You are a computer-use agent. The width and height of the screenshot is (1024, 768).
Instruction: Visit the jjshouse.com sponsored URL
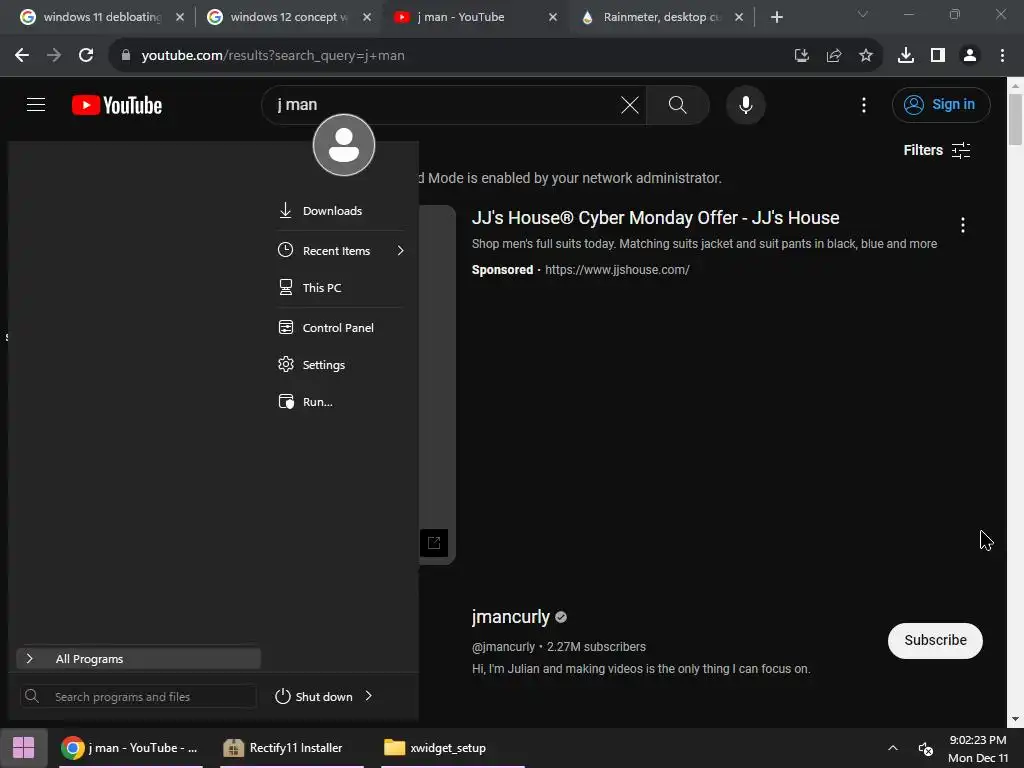[617, 270]
